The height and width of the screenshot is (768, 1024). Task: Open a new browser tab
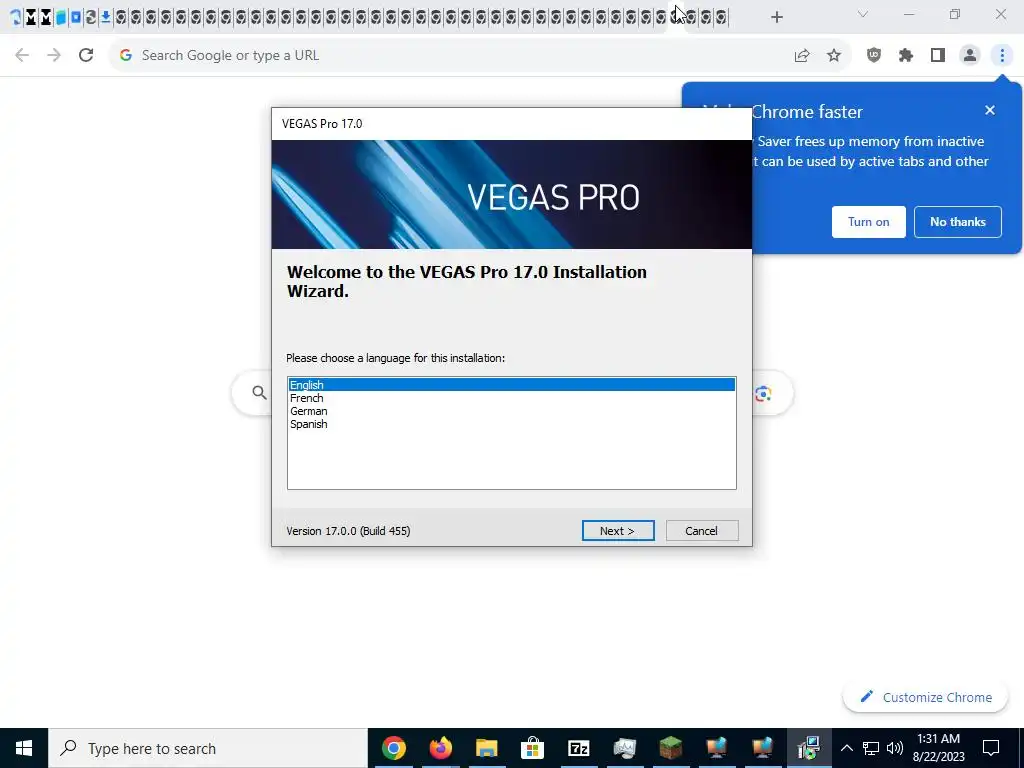[776, 17]
